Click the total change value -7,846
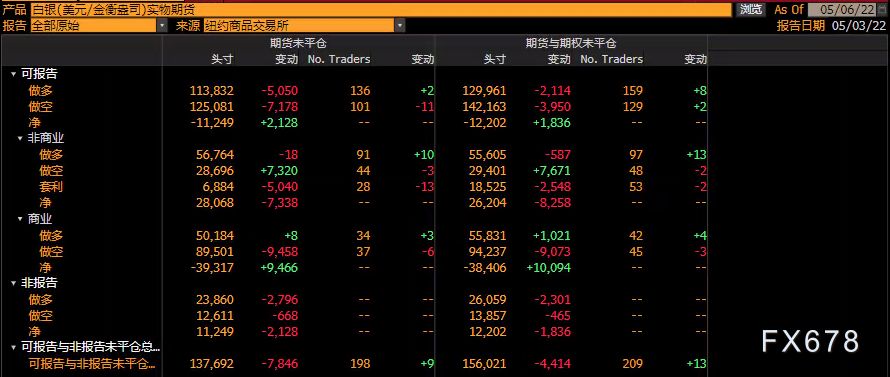This screenshot has width=890, height=377. coord(280,364)
